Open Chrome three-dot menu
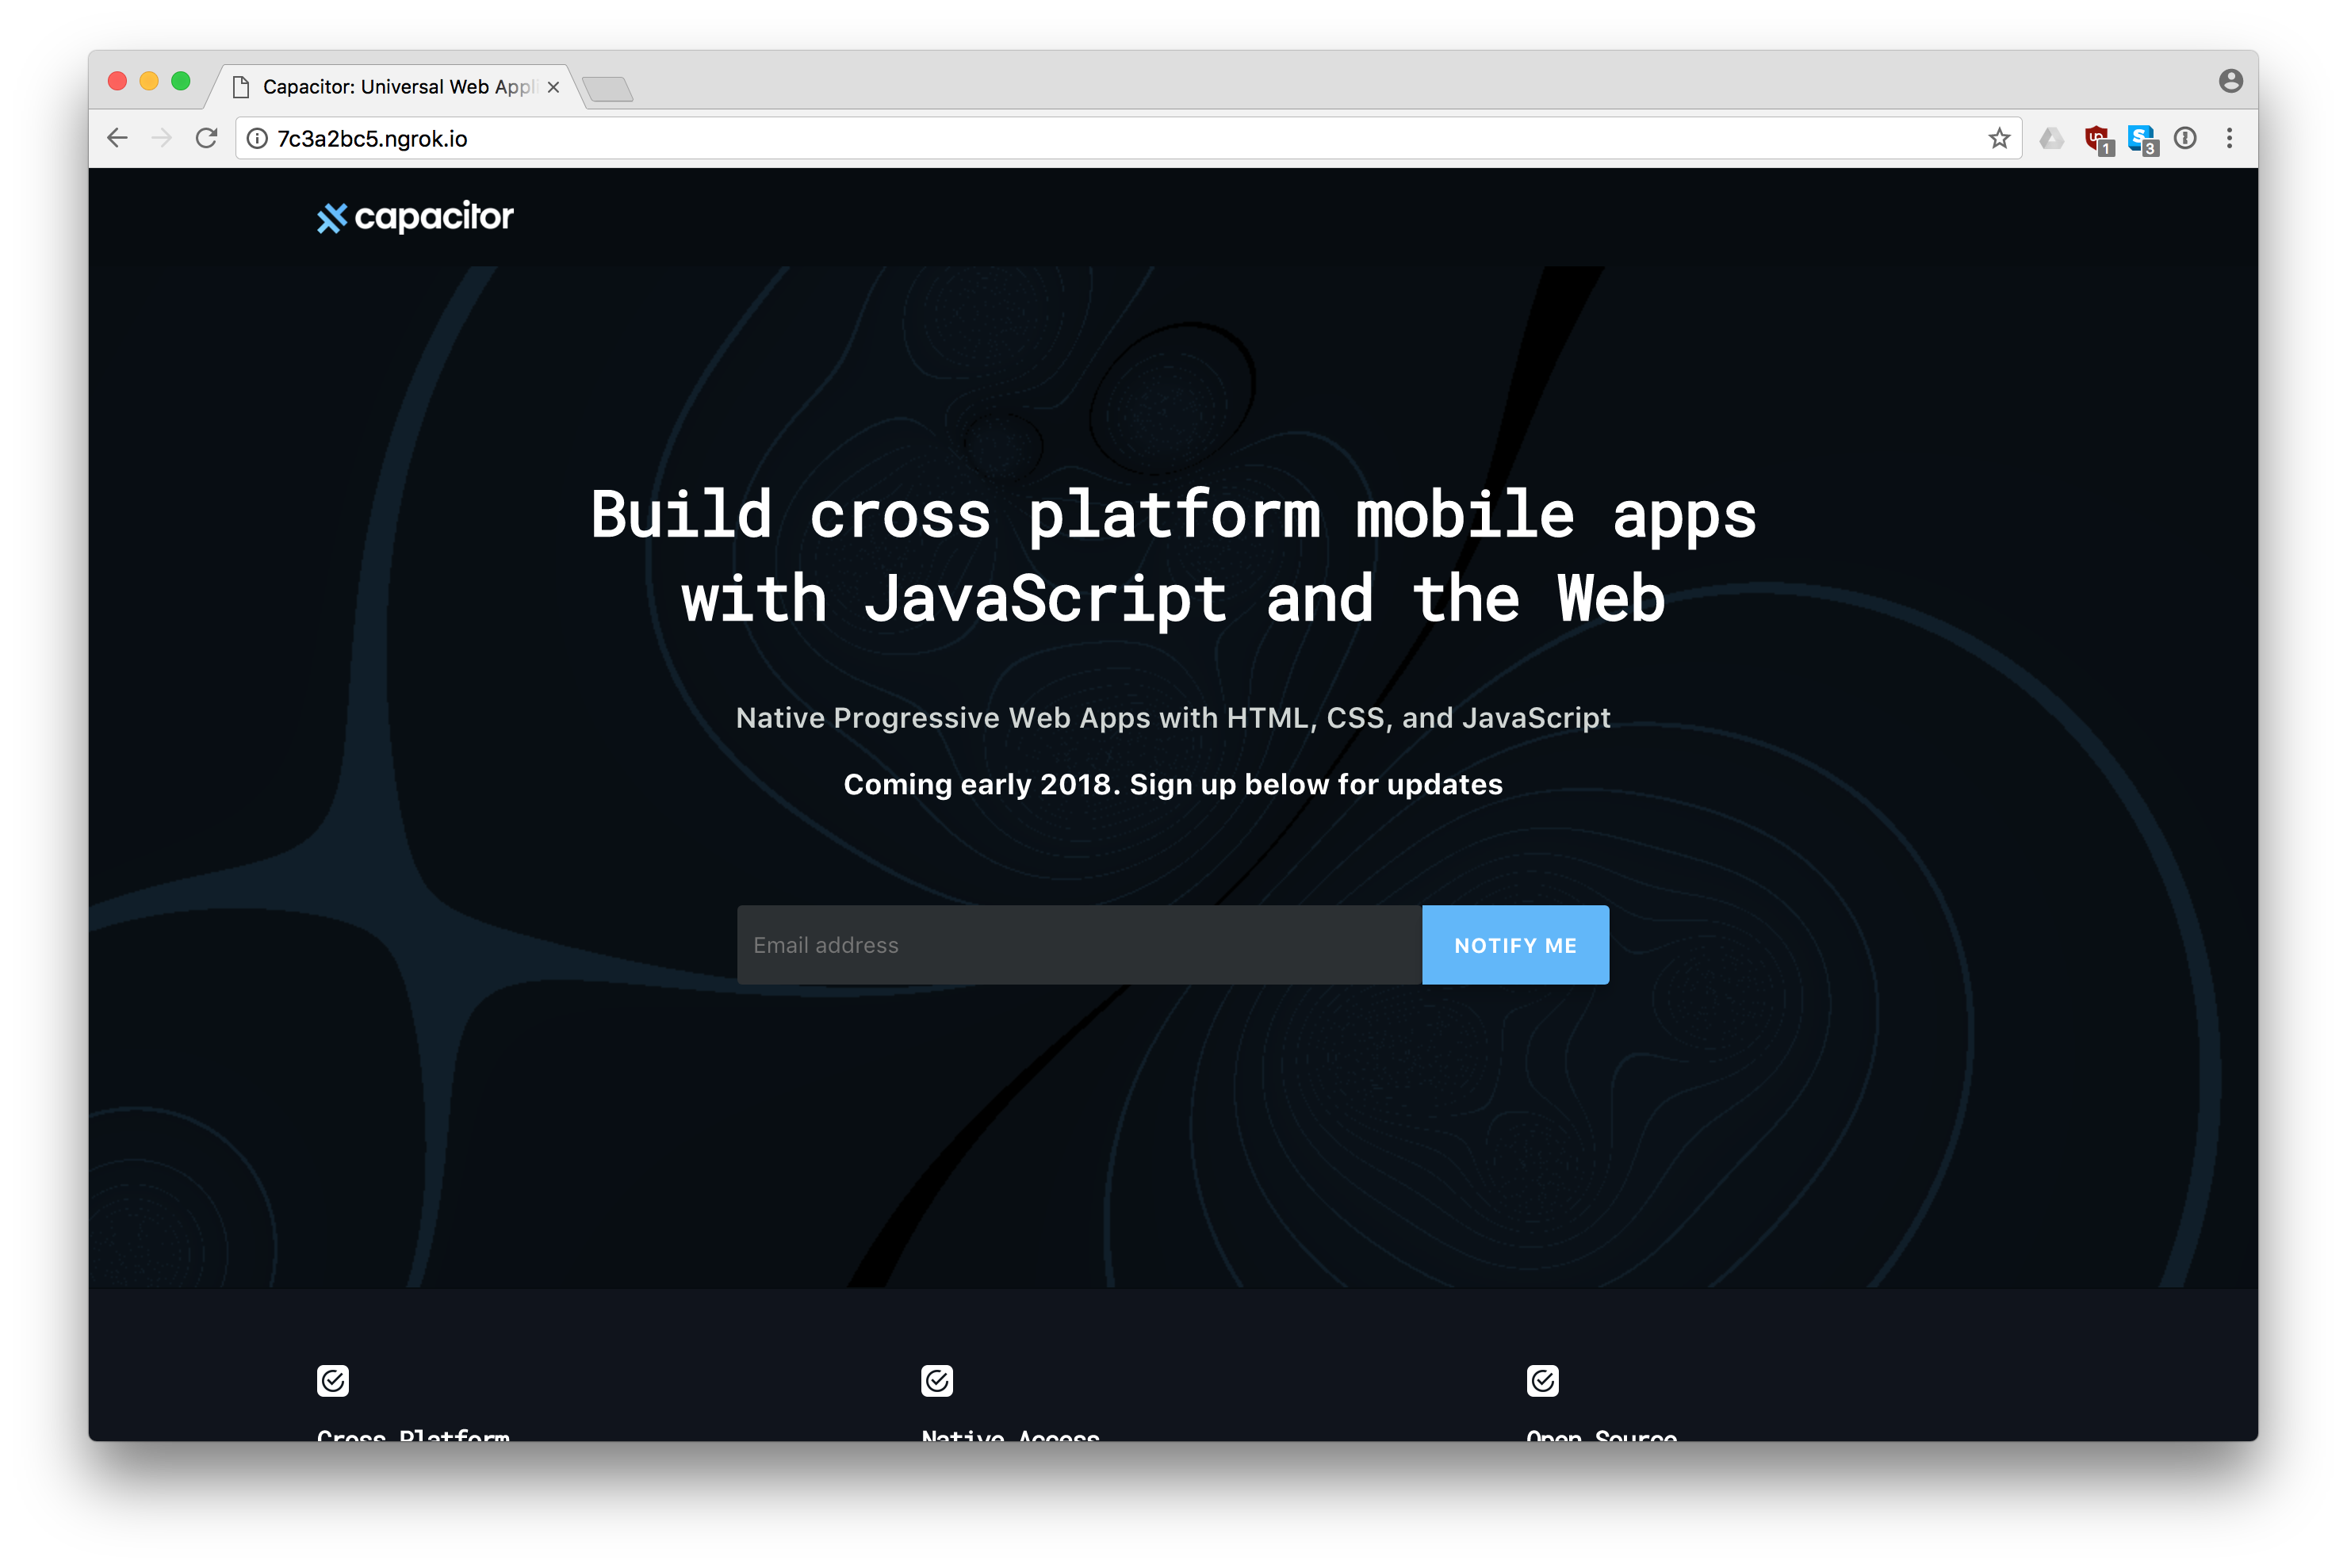Image resolution: width=2347 pixels, height=1568 pixels. pos(2229,139)
